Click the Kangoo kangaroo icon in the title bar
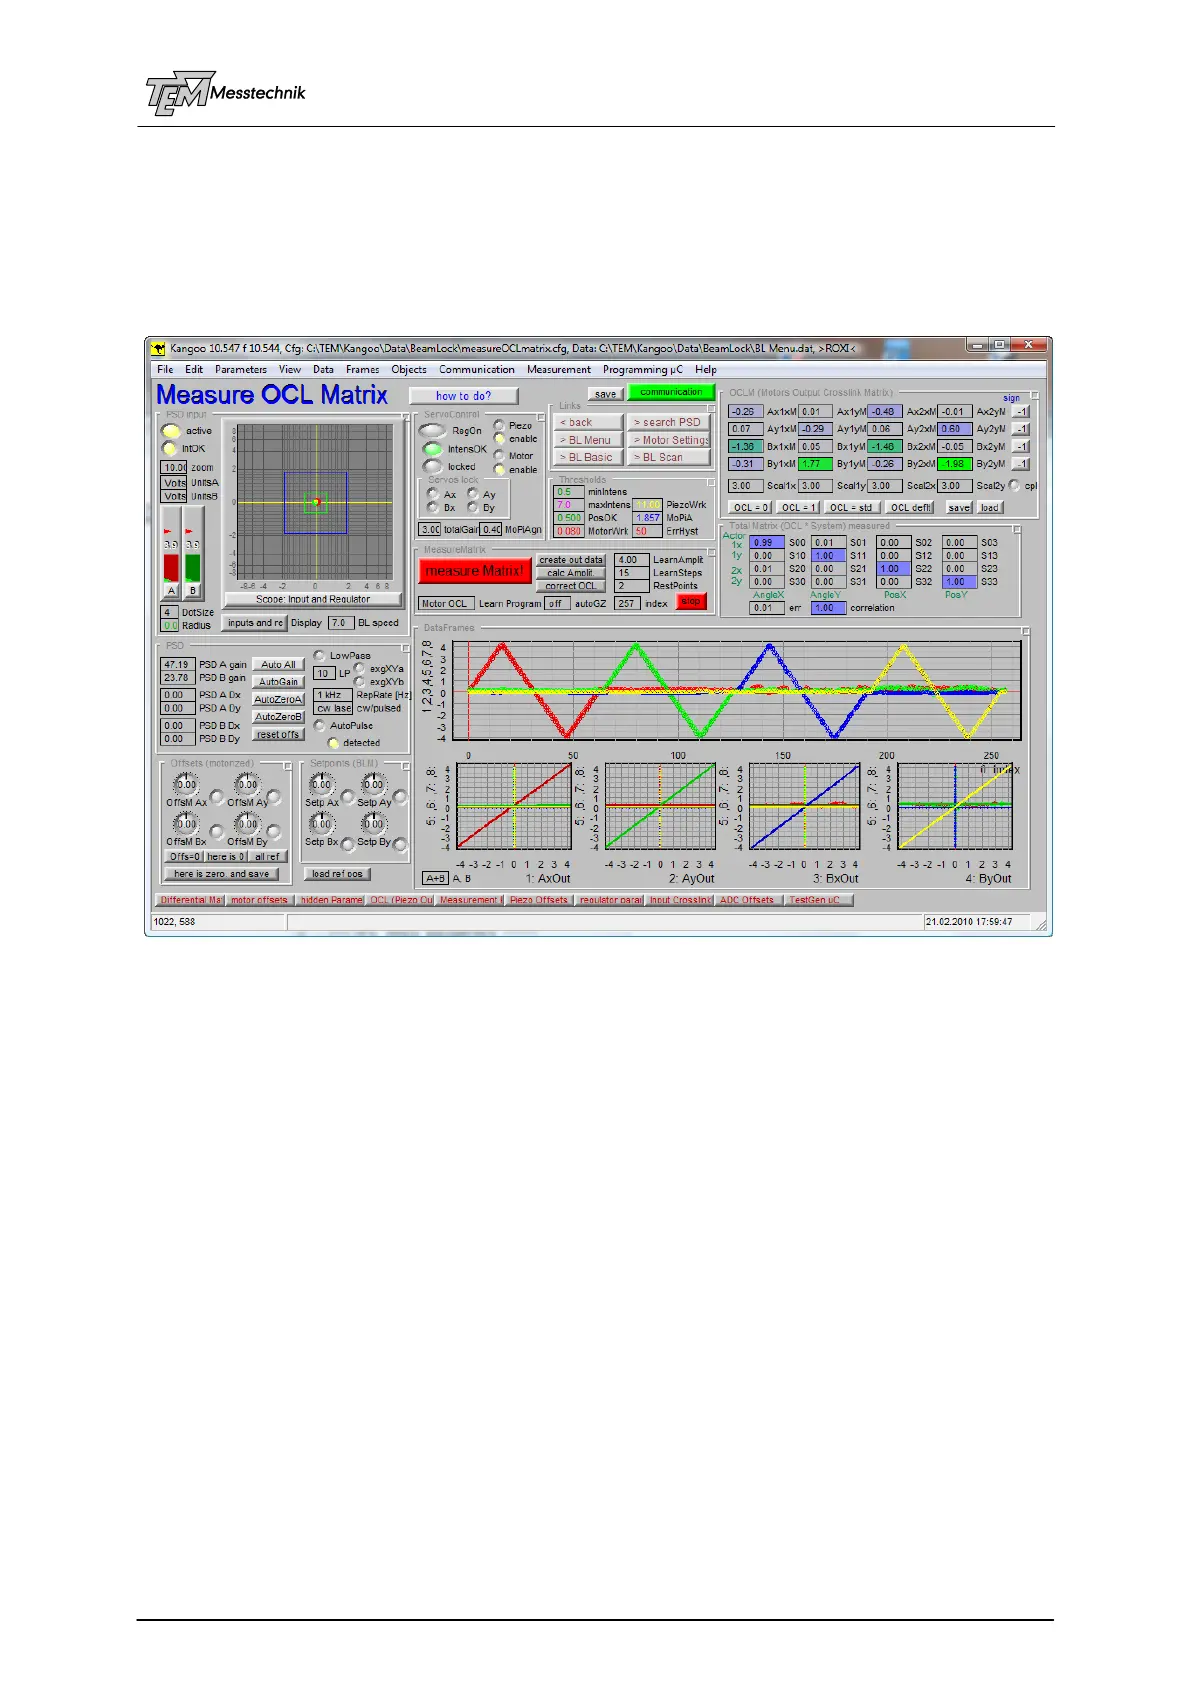The height and width of the screenshot is (1684, 1191). [158, 349]
